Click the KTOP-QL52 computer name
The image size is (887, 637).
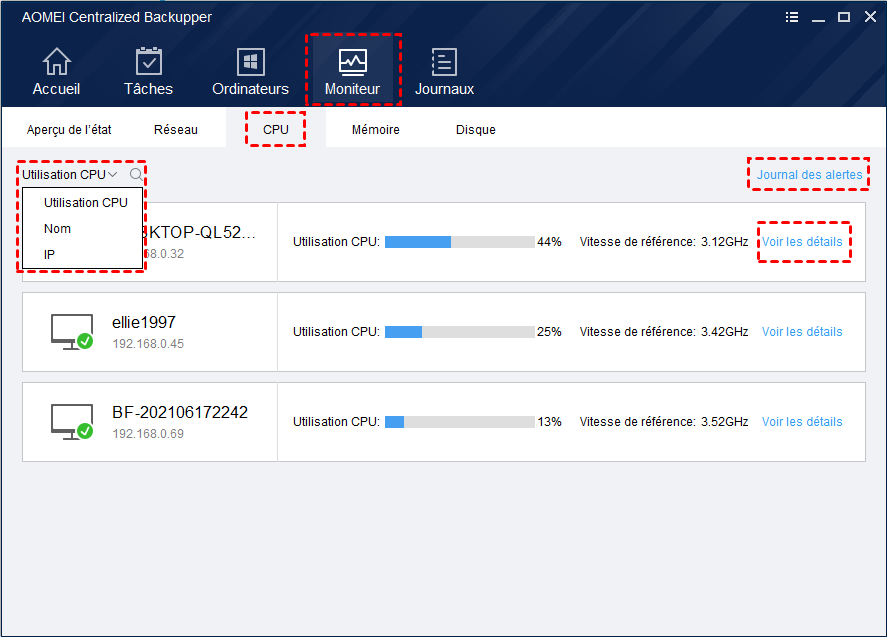pyautogui.click(x=201, y=232)
